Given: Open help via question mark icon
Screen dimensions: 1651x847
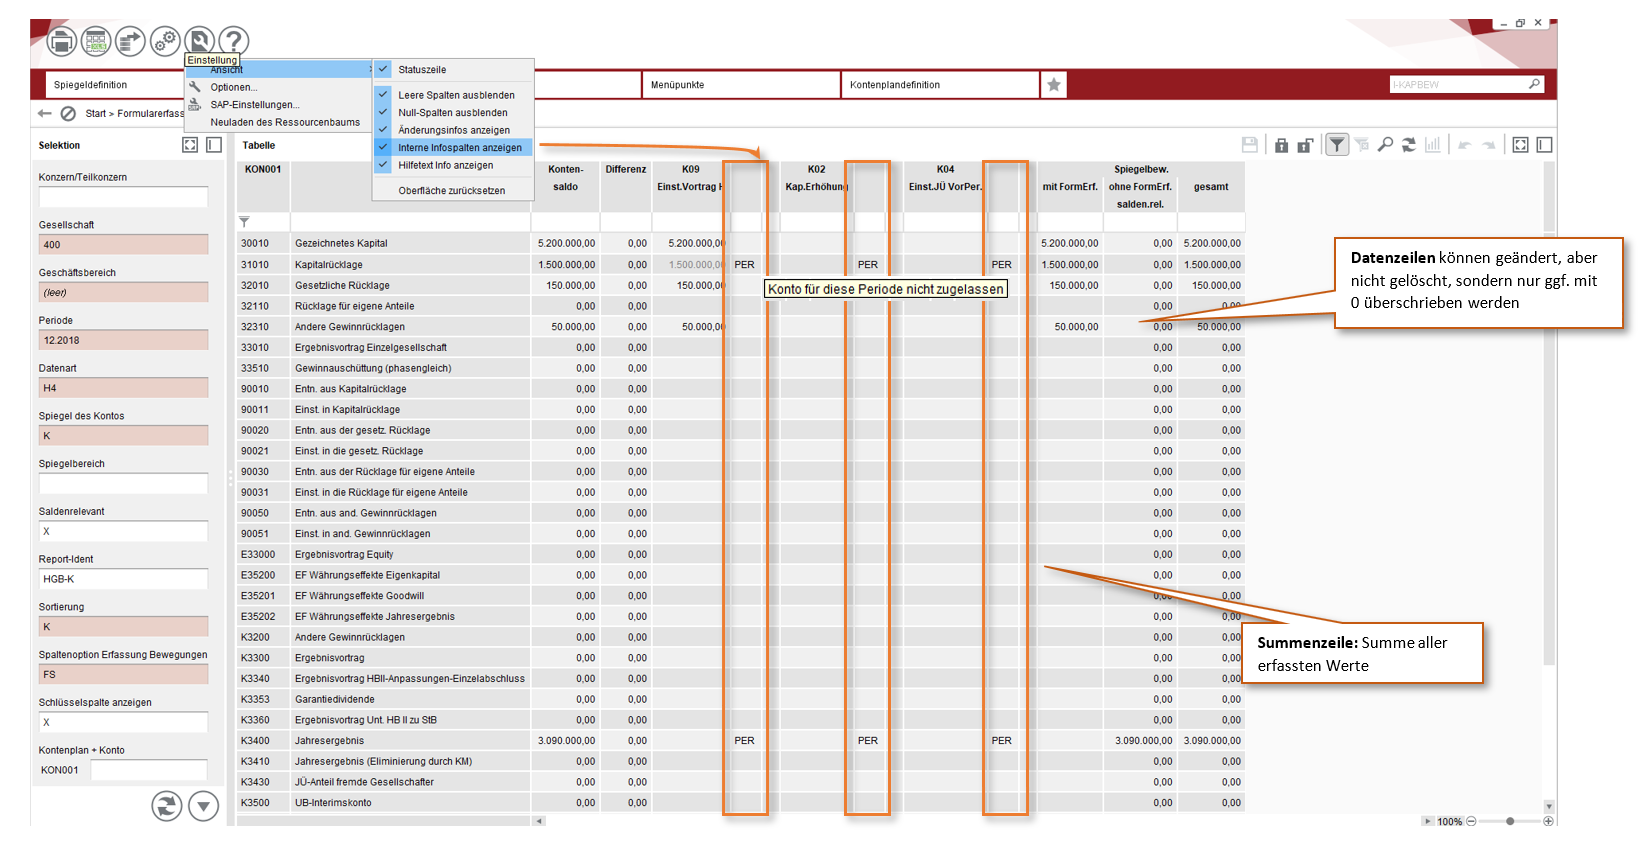Looking at the screenshot, I should tap(233, 41).
